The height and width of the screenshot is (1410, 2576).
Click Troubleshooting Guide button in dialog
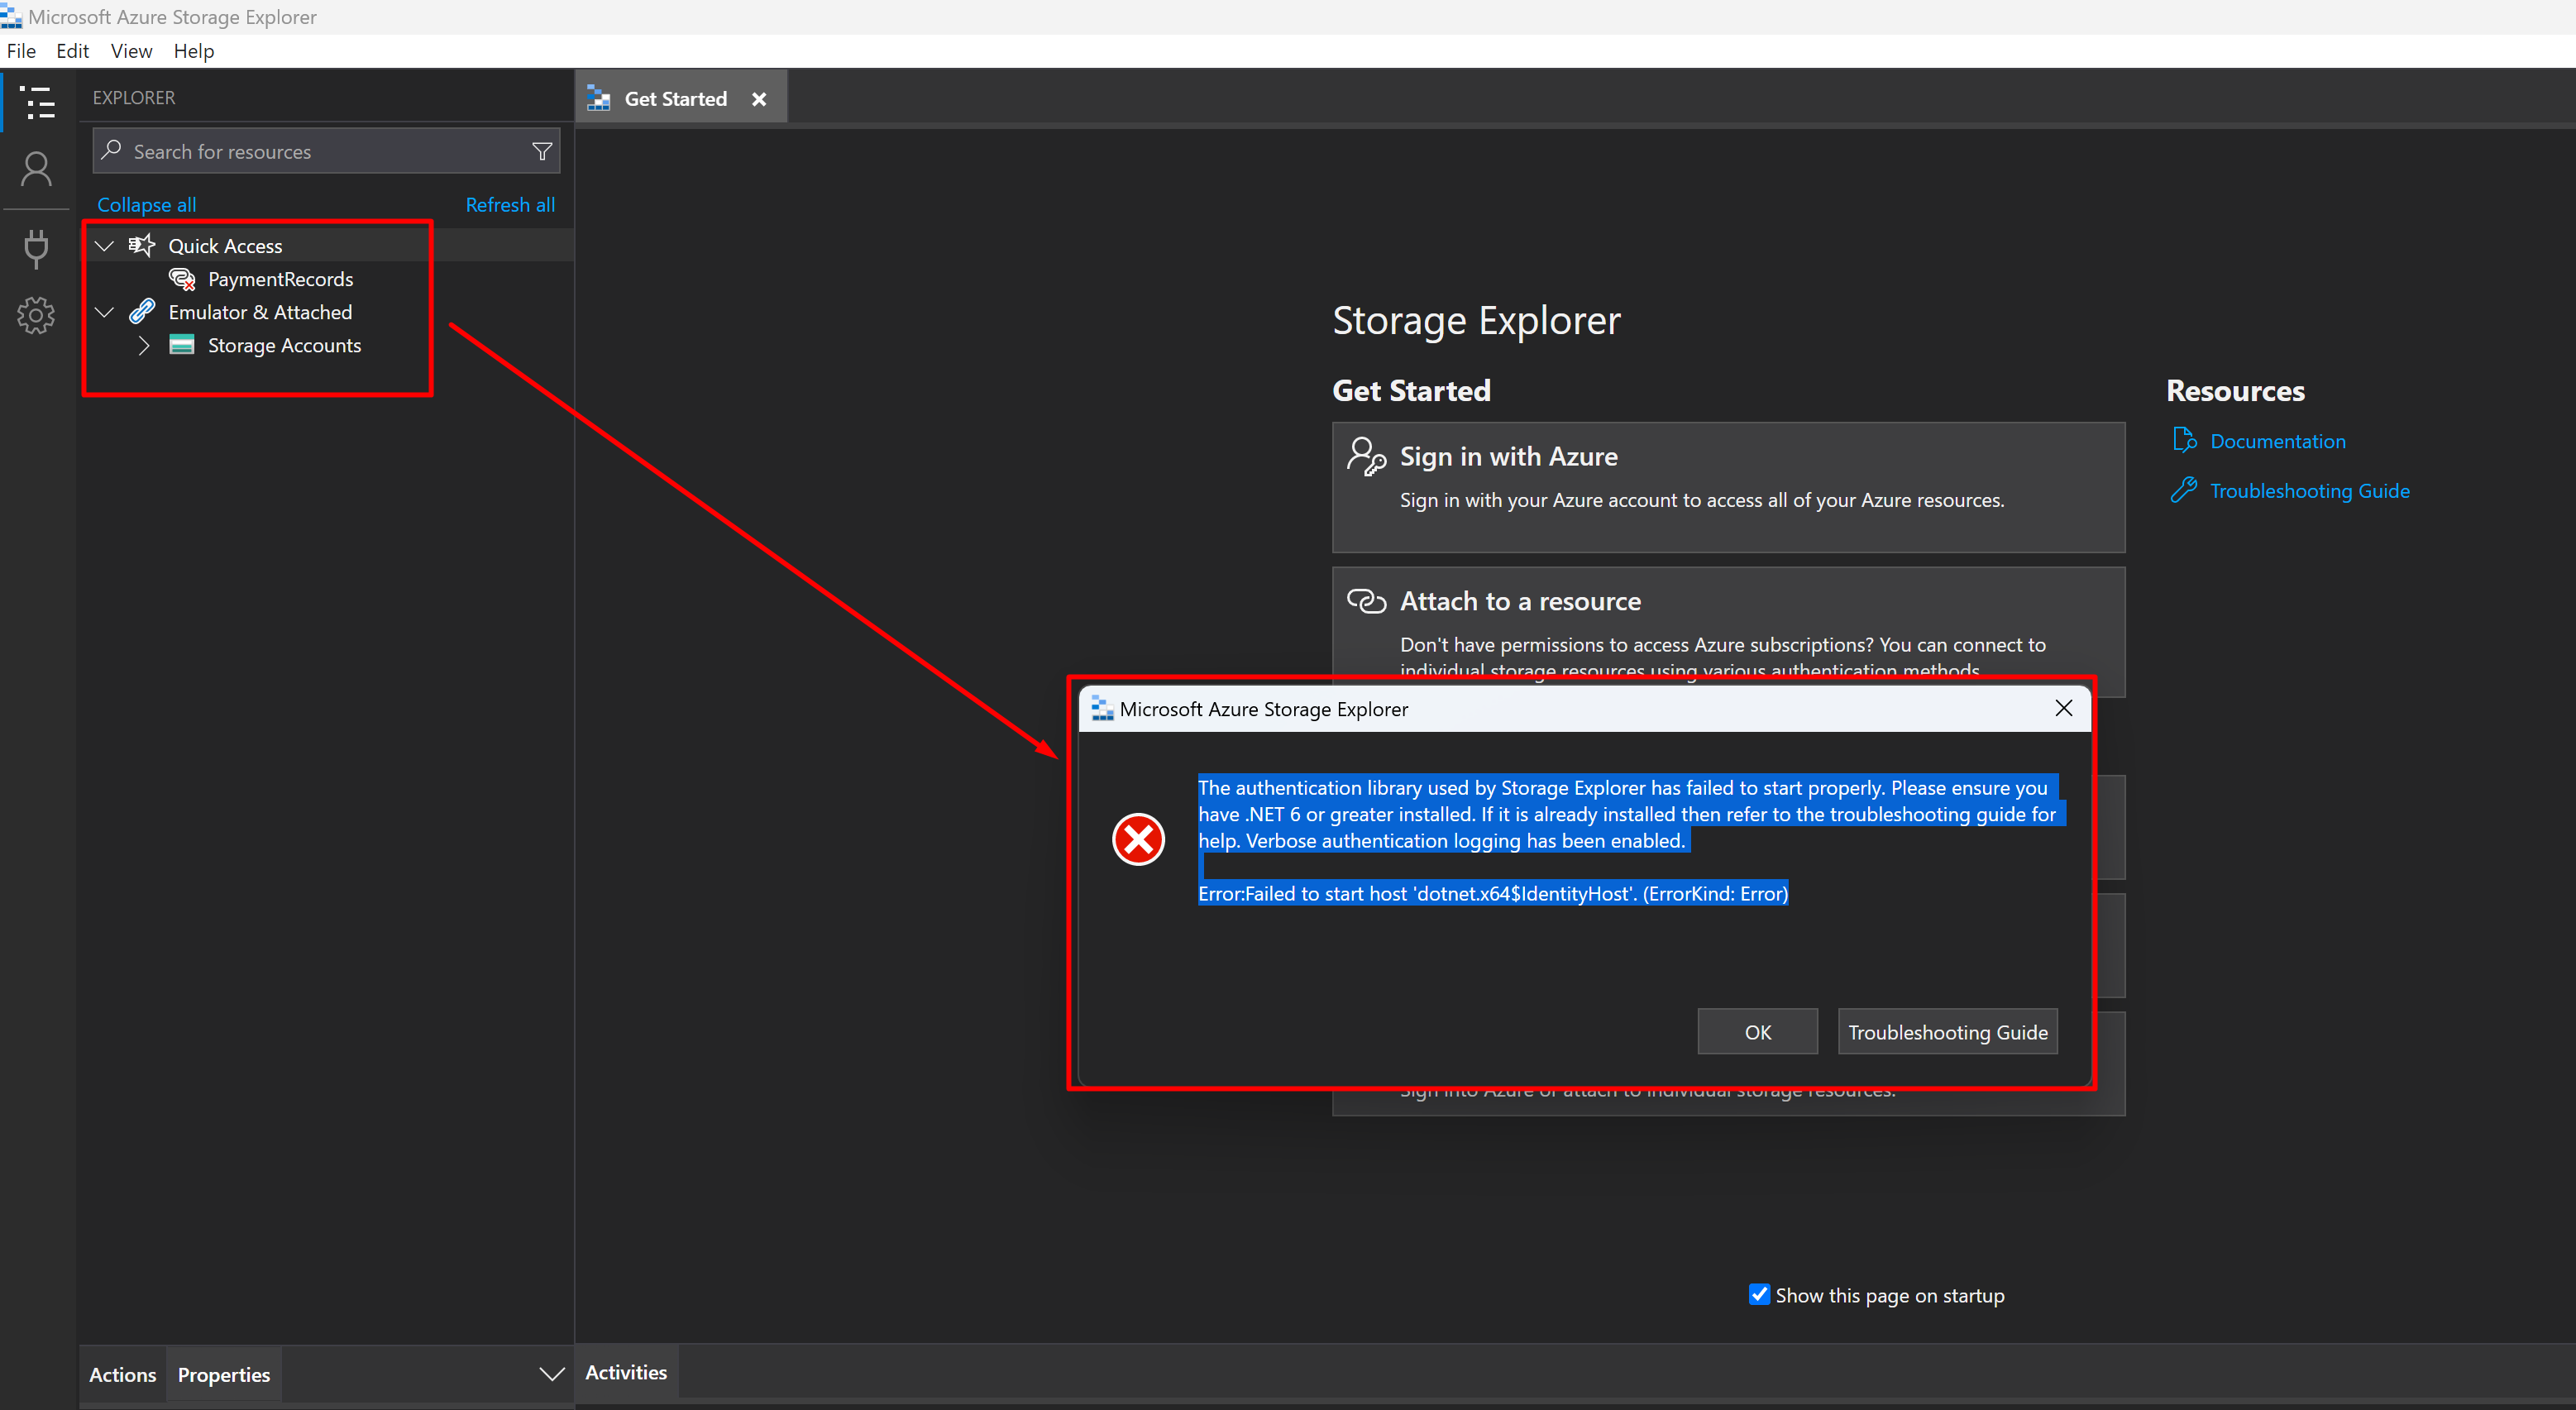1947,1032
